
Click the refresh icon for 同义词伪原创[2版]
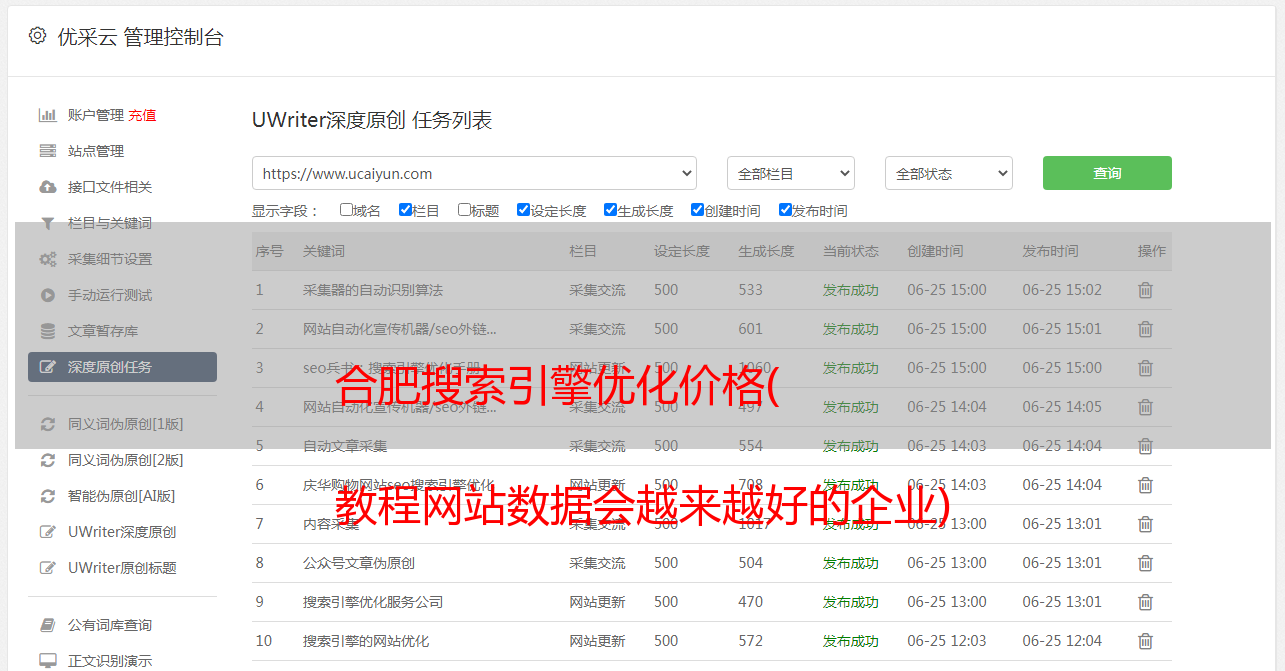tap(47, 460)
